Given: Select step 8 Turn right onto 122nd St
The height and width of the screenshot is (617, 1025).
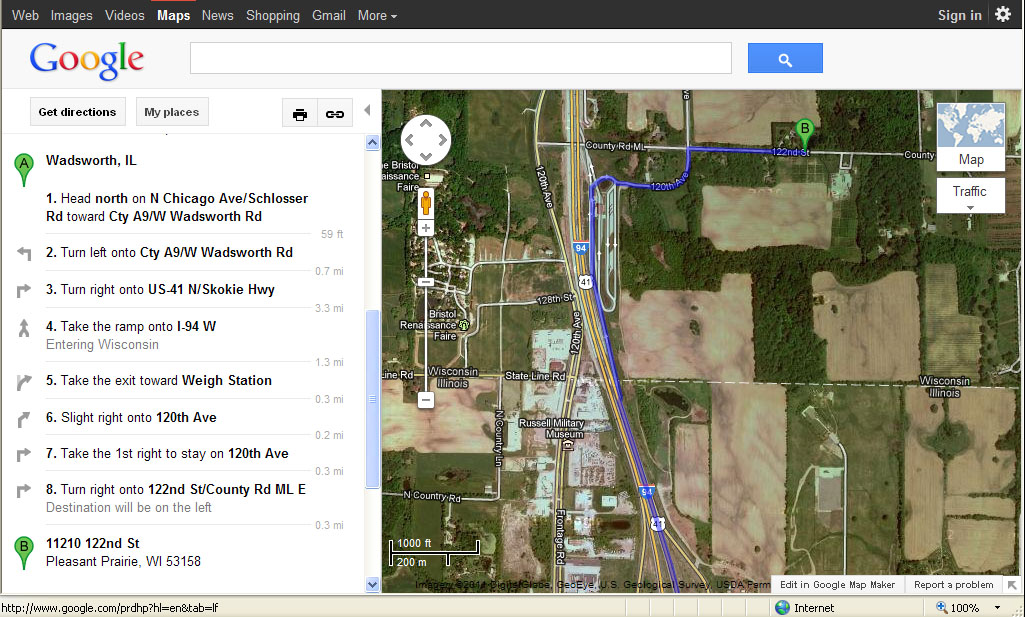Looking at the screenshot, I should tap(176, 490).
